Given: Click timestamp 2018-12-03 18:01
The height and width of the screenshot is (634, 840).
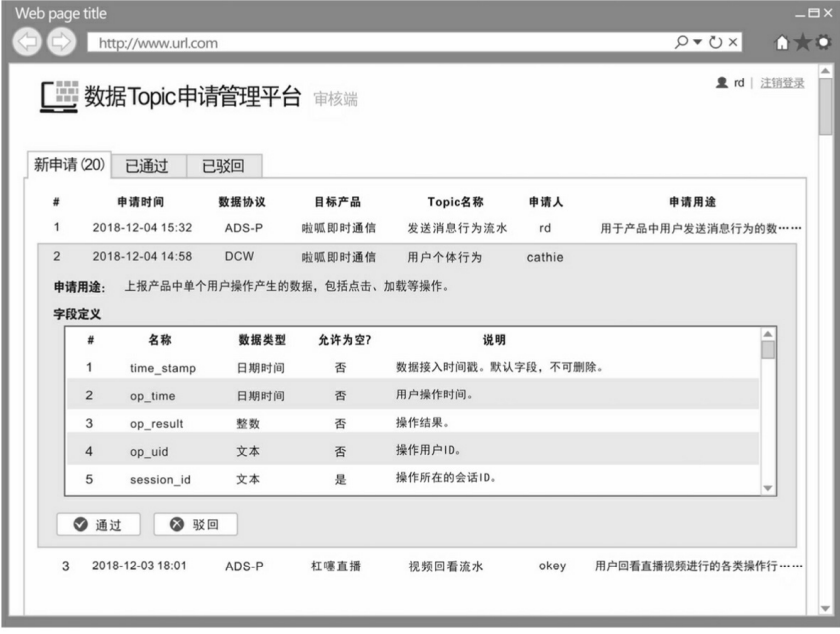Looking at the screenshot, I should 139,566.
